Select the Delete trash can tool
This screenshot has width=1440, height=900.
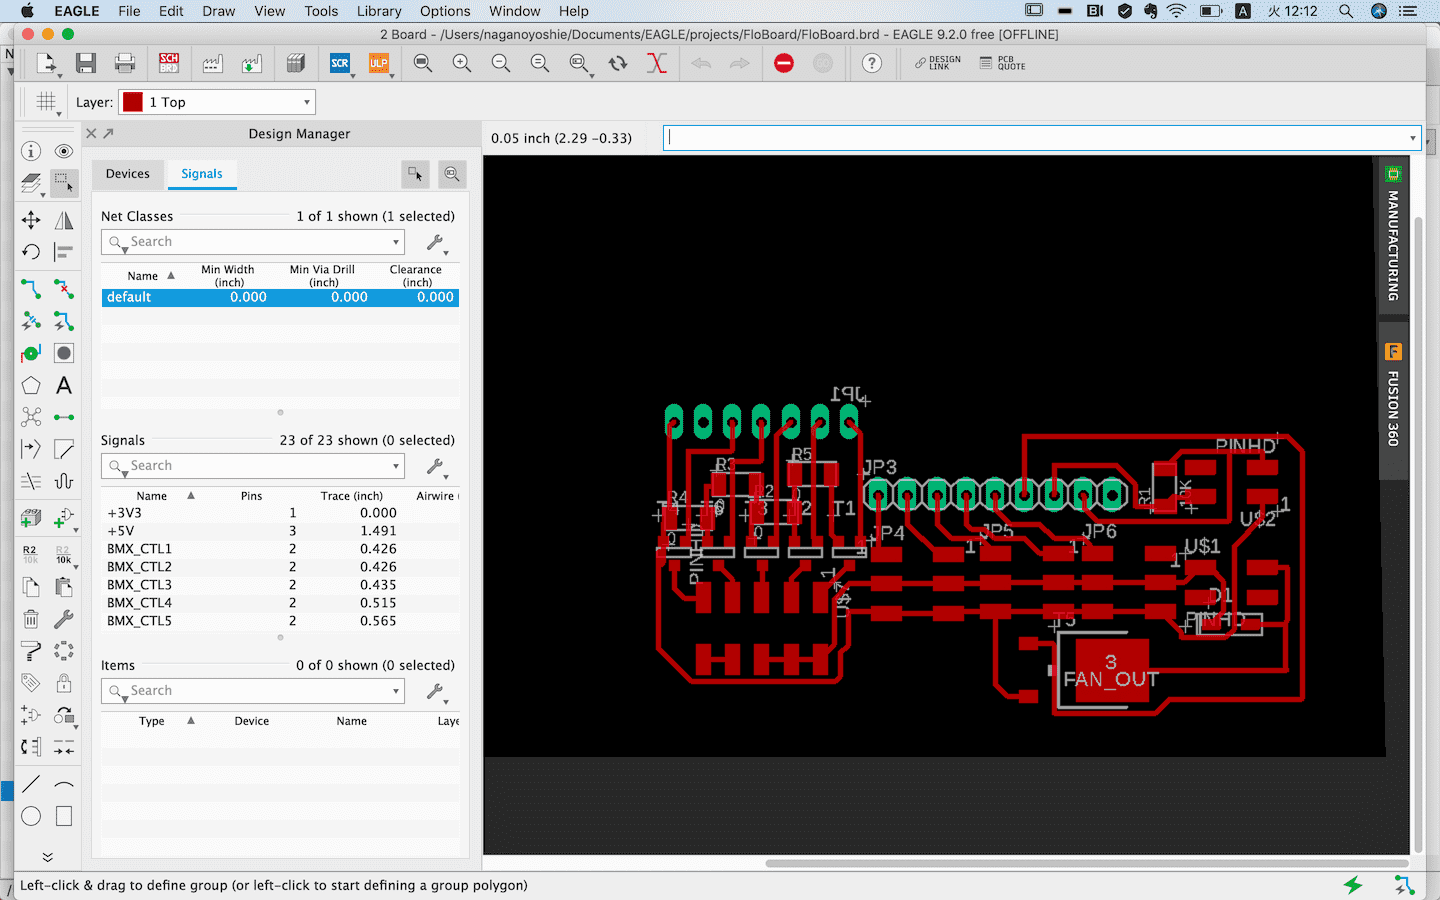pos(31,619)
